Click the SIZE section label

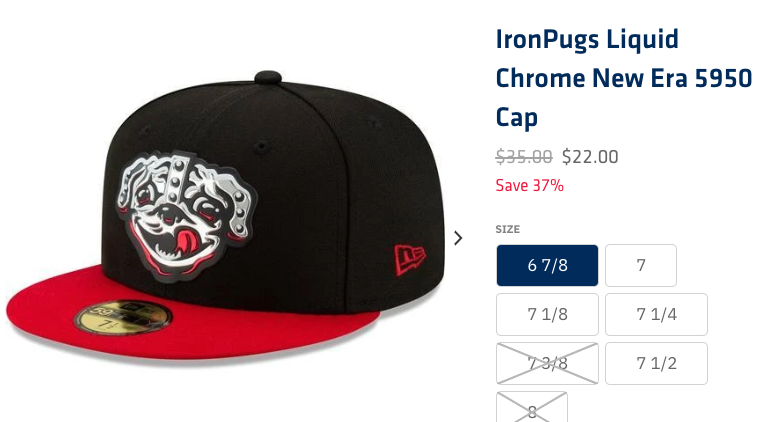(x=508, y=229)
